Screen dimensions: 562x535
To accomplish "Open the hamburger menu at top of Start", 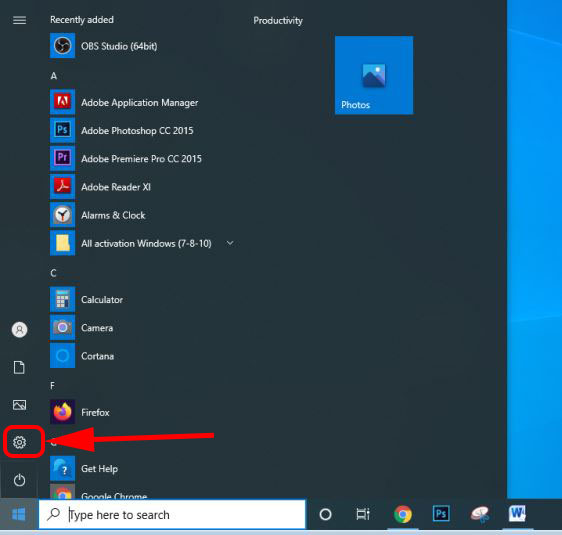I will tap(19, 20).
